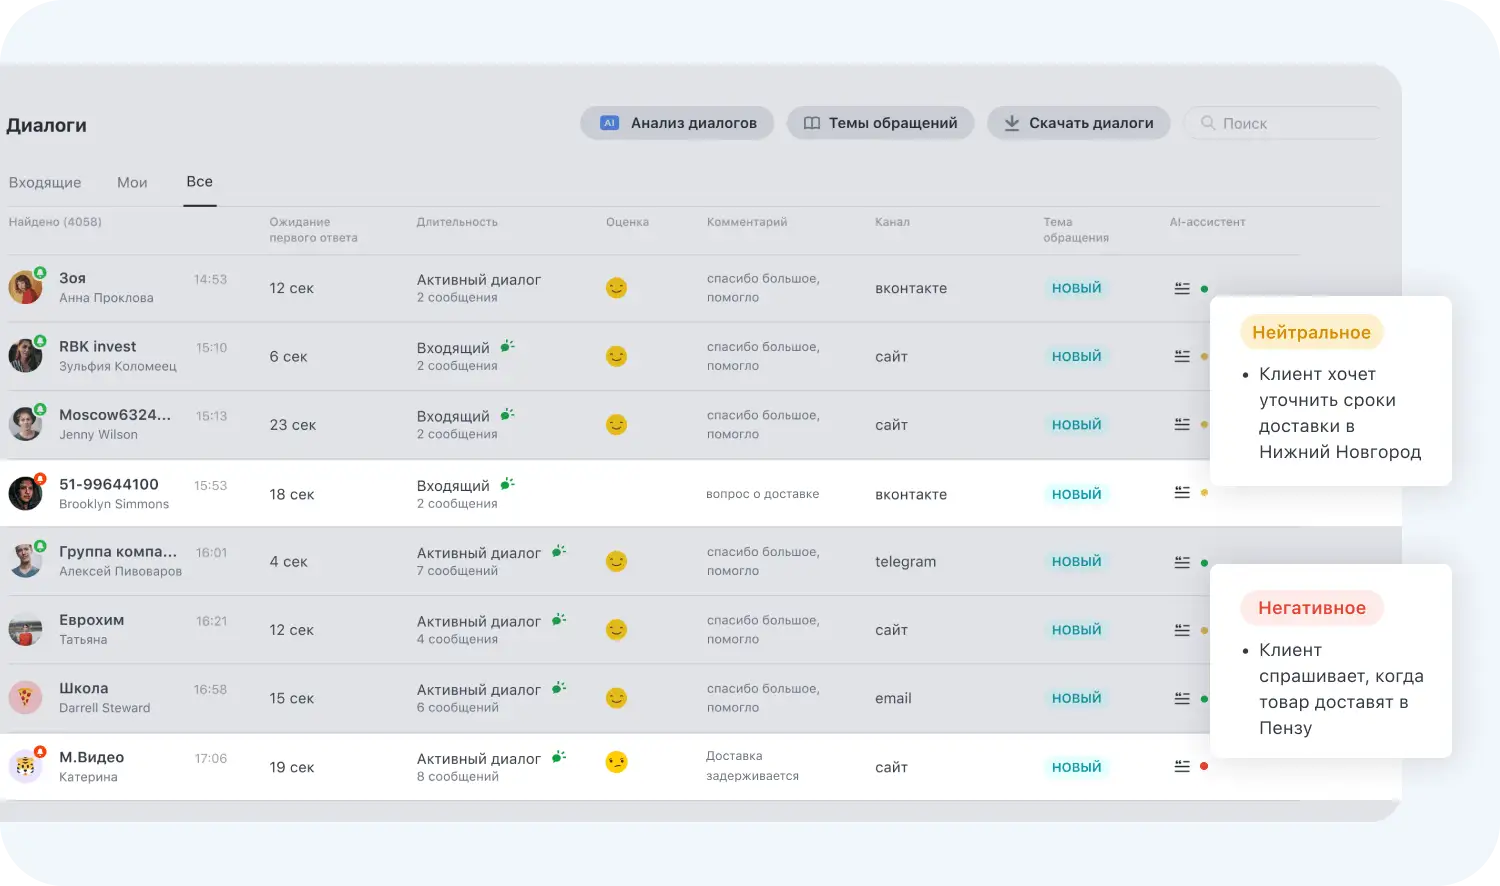Switch to the Мои tab
Viewport: 1500px width, 886px height.
pos(132,183)
